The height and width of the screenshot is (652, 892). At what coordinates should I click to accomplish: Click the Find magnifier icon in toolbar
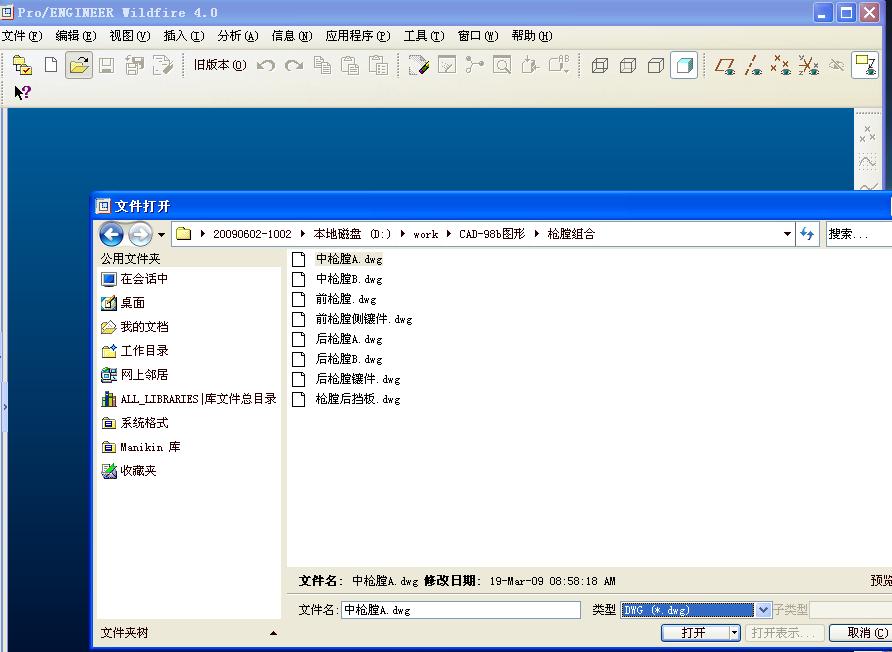click(502, 65)
